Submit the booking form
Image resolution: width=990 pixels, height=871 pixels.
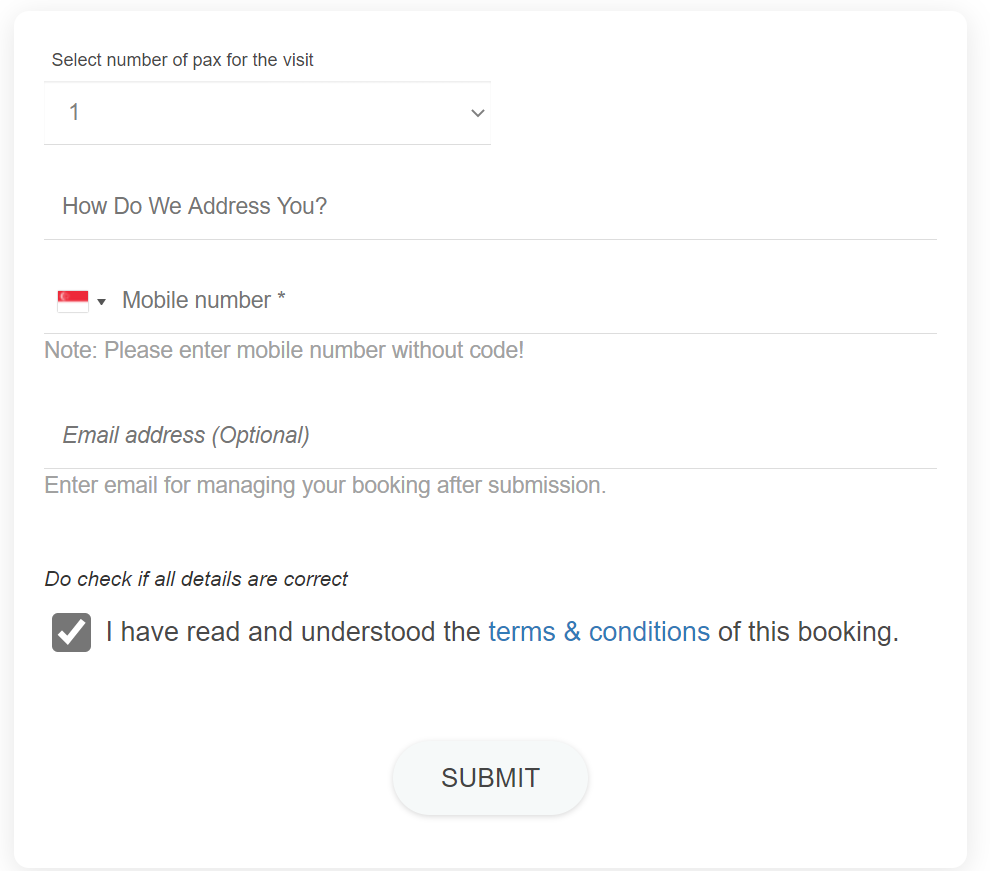tap(491, 778)
